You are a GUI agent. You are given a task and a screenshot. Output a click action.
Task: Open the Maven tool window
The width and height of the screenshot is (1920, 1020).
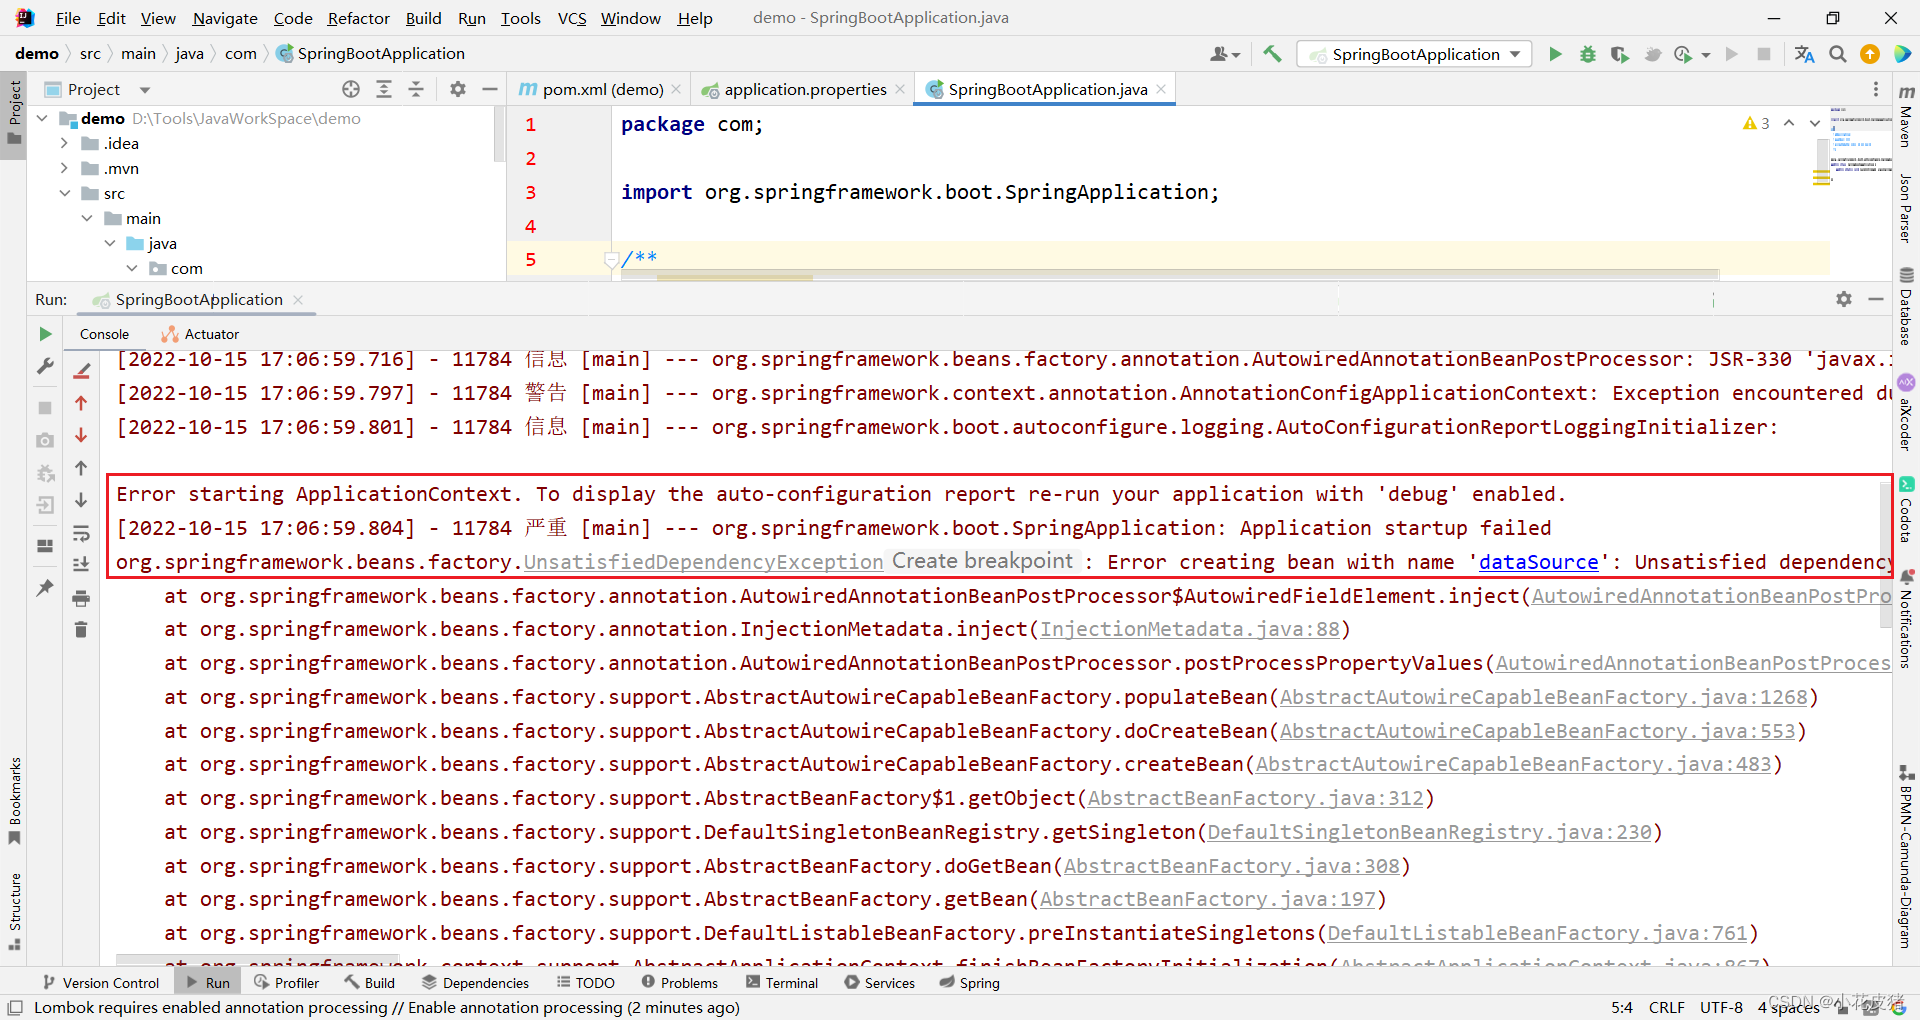point(1906,116)
